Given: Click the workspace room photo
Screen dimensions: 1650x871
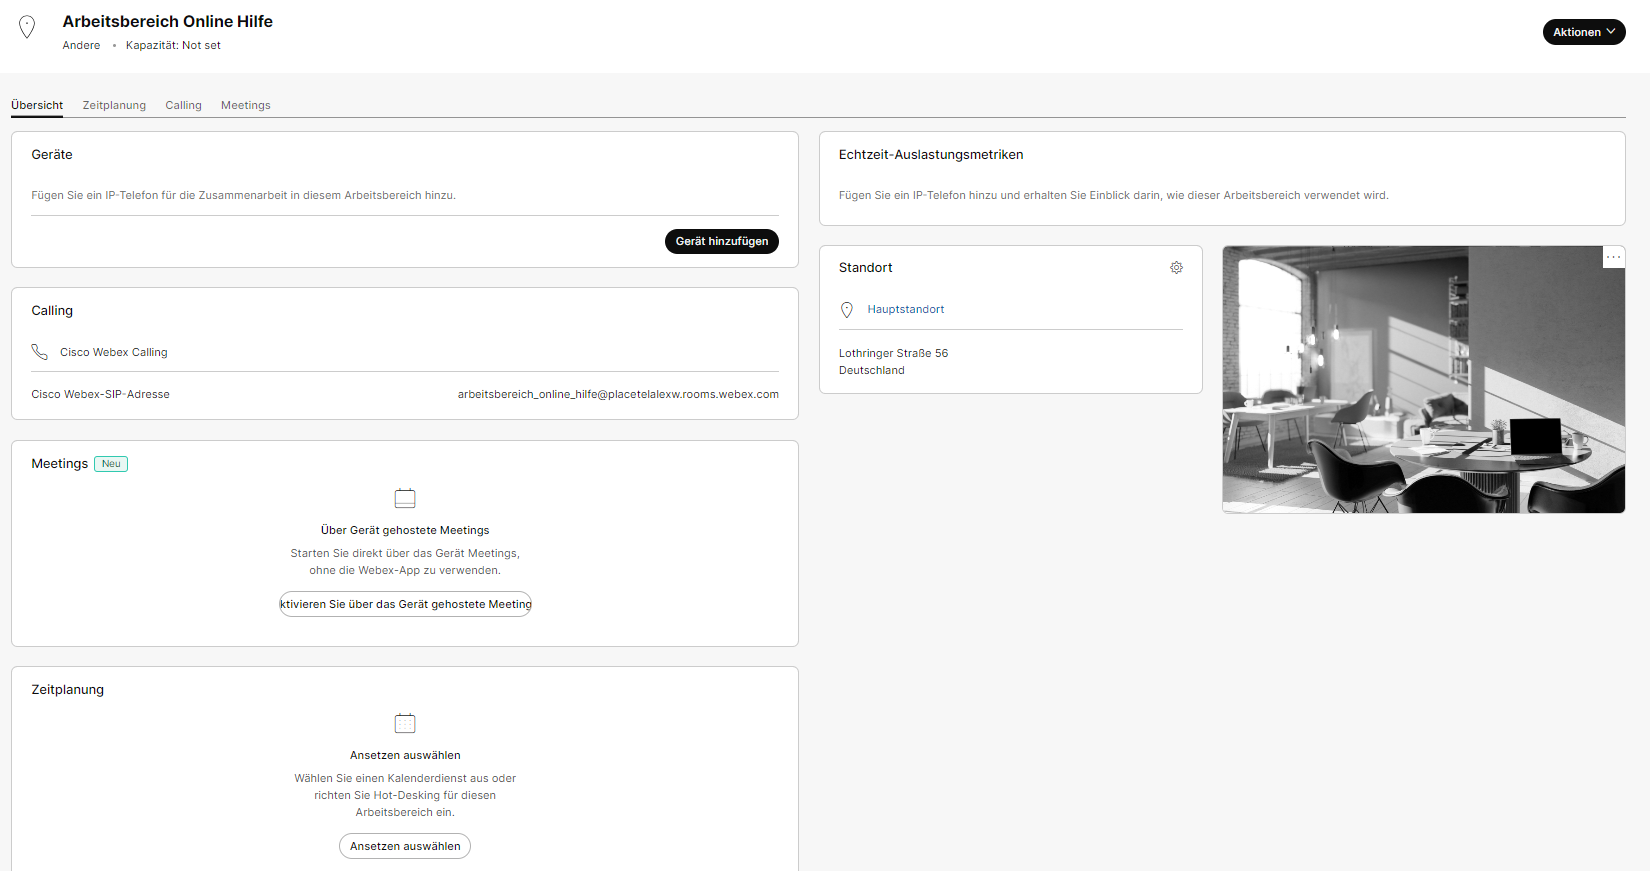Looking at the screenshot, I should [x=1423, y=380].
